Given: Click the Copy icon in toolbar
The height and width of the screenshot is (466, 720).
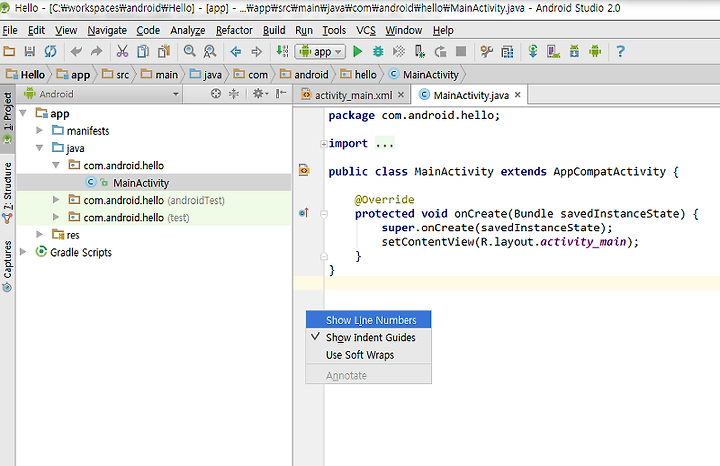Looking at the screenshot, I should [x=143, y=51].
